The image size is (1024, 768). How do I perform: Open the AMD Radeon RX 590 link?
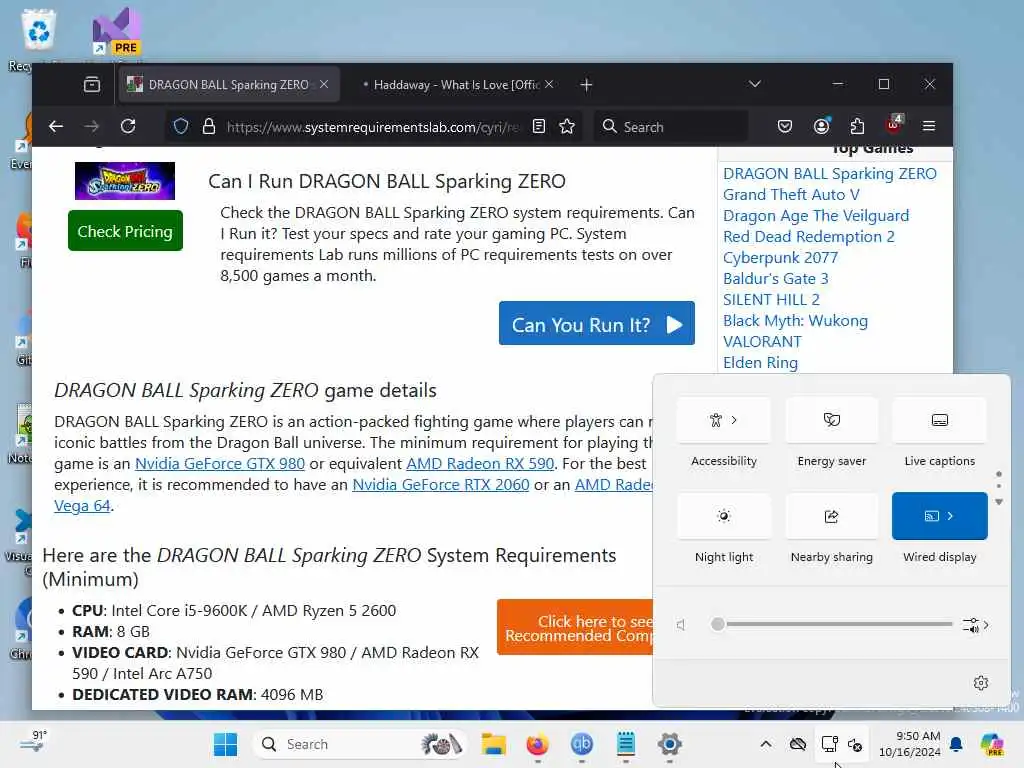[480, 464]
